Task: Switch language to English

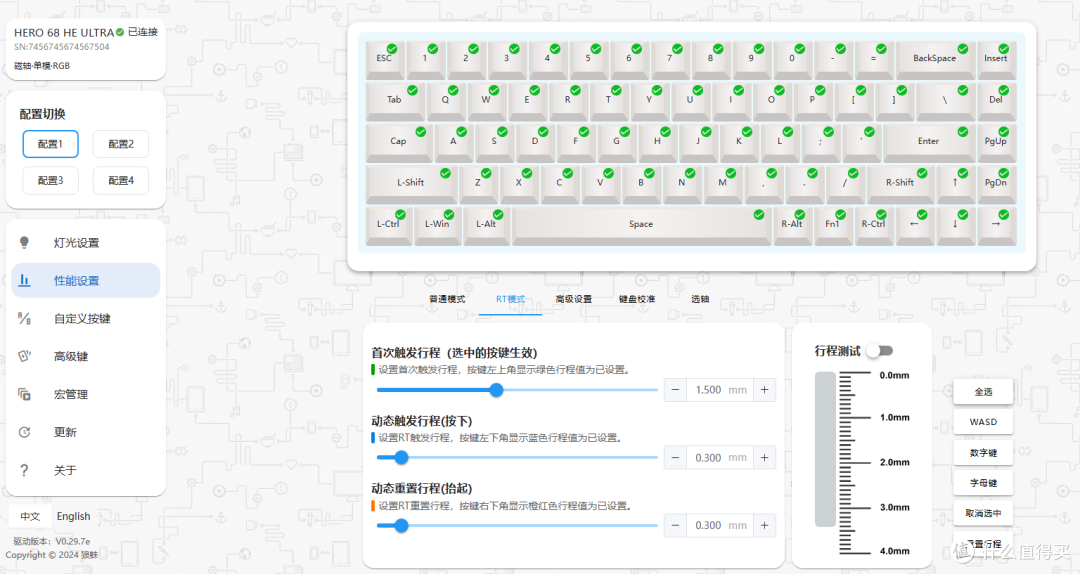Action: click(x=74, y=516)
